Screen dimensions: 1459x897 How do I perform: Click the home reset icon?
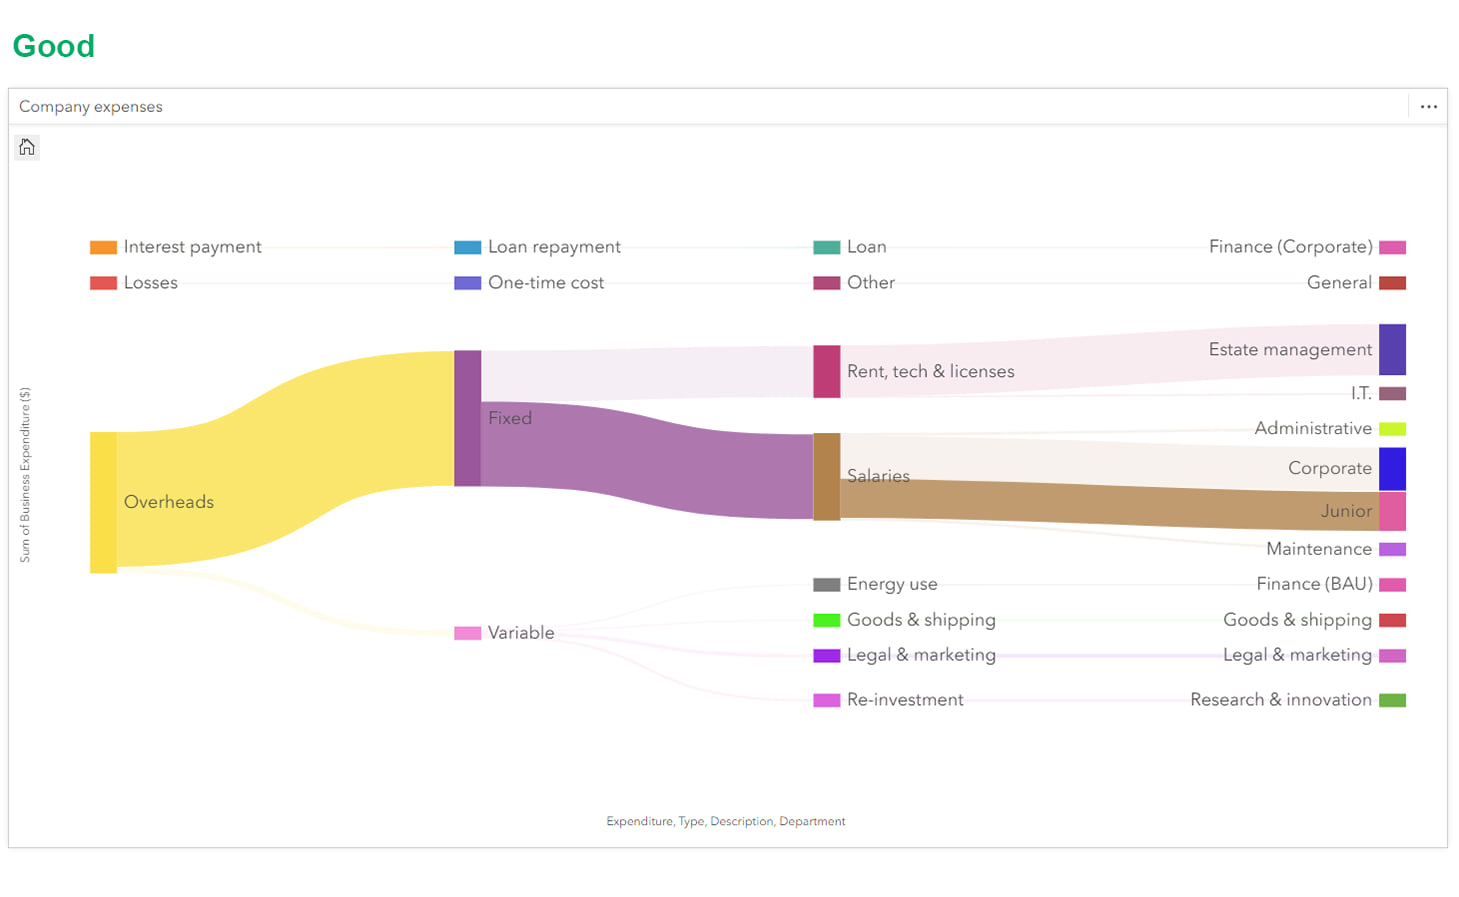coord(27,148)
